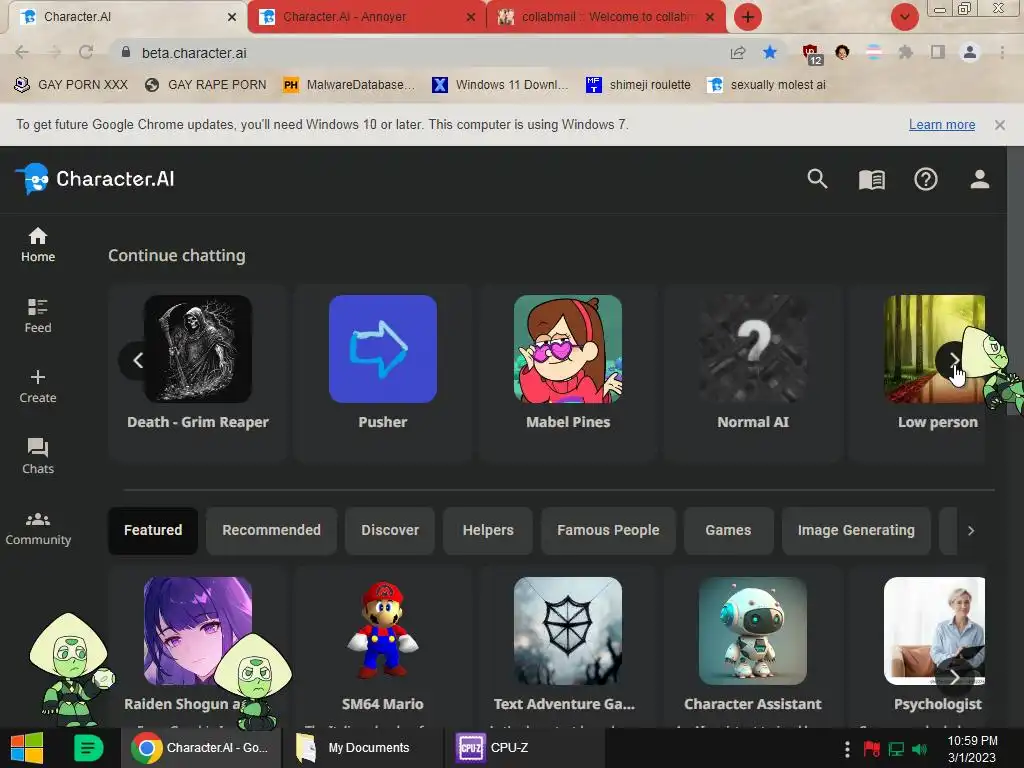
Task: Toggle the Chrome side panel icon
Action: coord(938,52)
